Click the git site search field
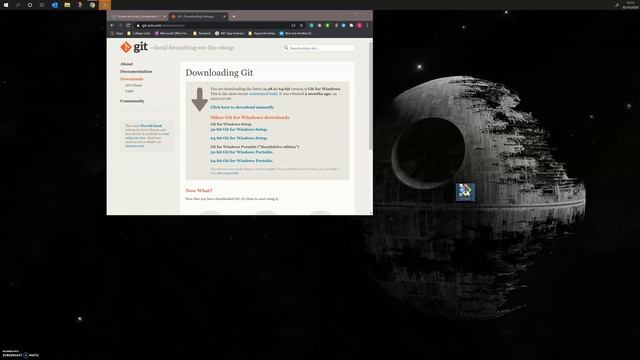Viewport: 640px width, 360px height. (x=318, y=48)
